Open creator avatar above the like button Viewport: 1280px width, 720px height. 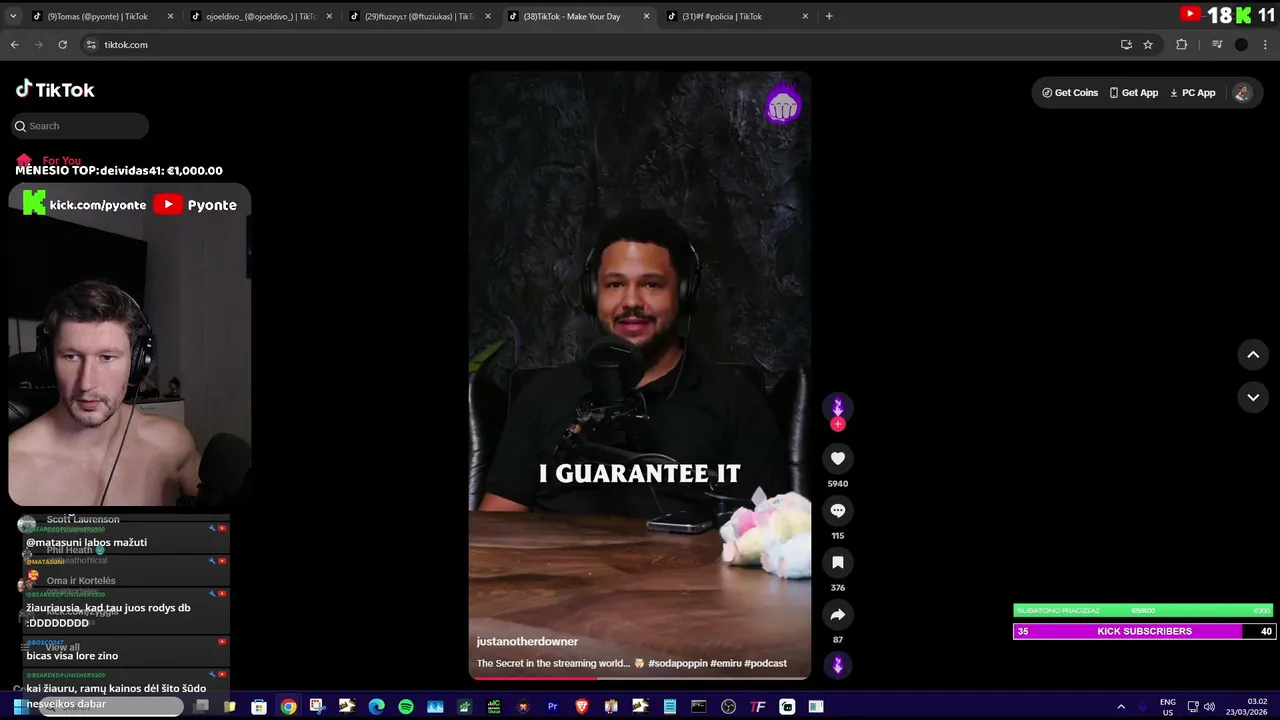[x=838, y=406]
